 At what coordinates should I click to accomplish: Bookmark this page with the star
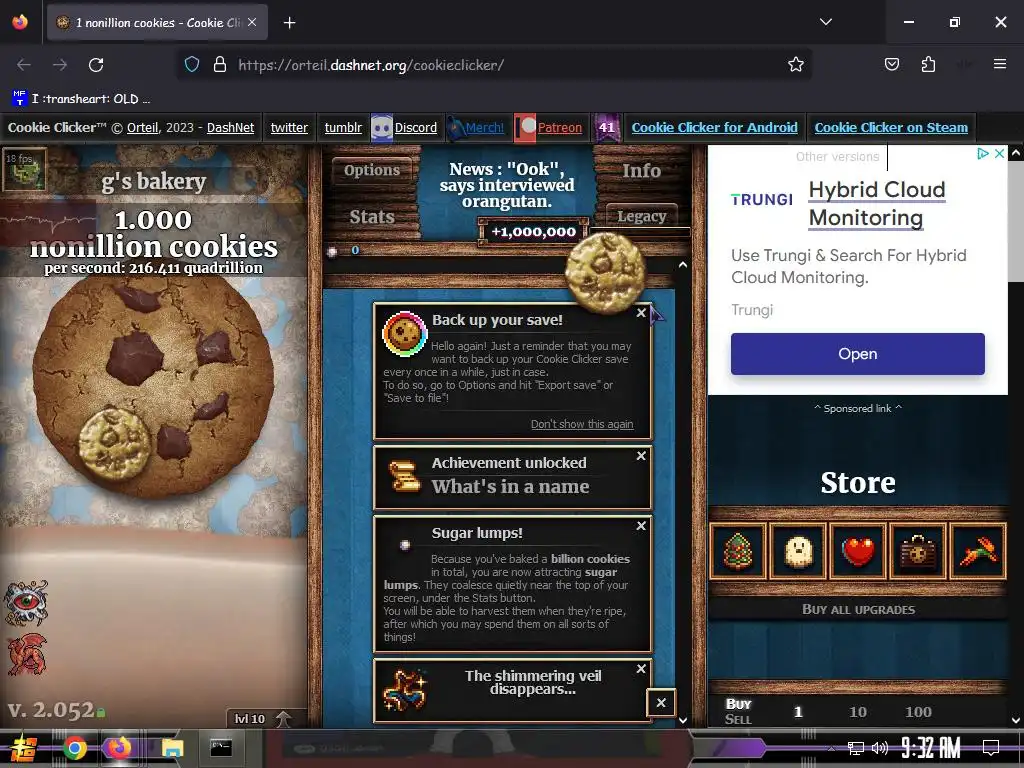(x=795, y=65)
